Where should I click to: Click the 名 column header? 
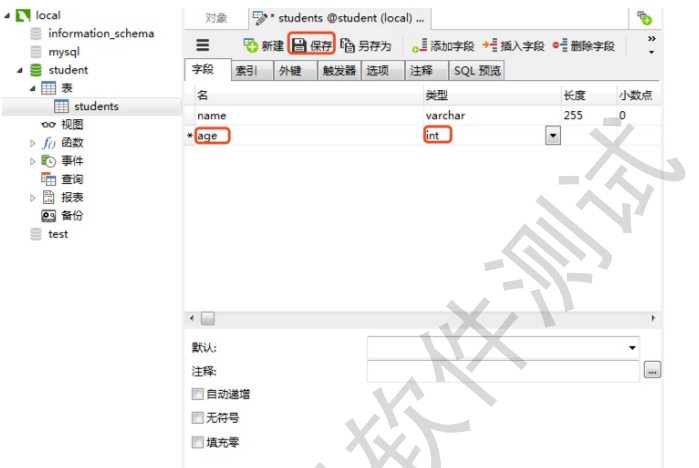pos(309,95)
